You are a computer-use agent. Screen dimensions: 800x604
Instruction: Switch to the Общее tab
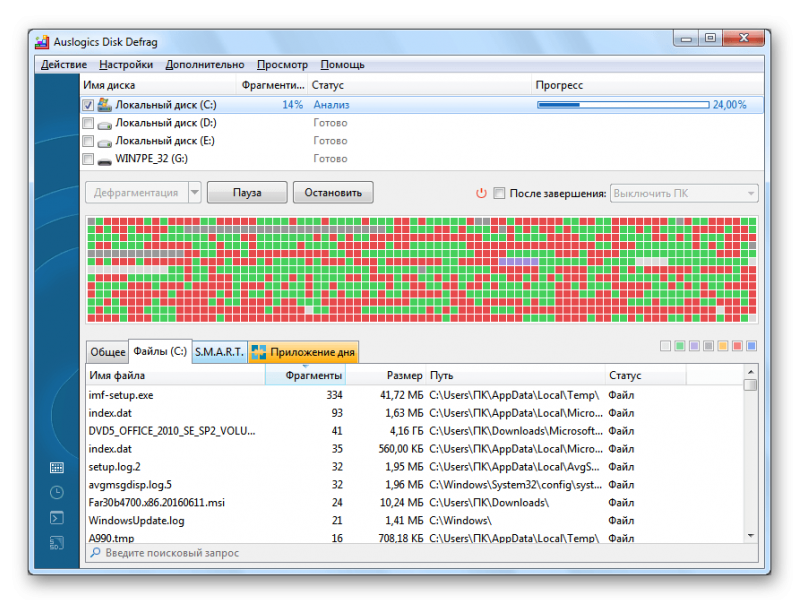tap(107, 352)
